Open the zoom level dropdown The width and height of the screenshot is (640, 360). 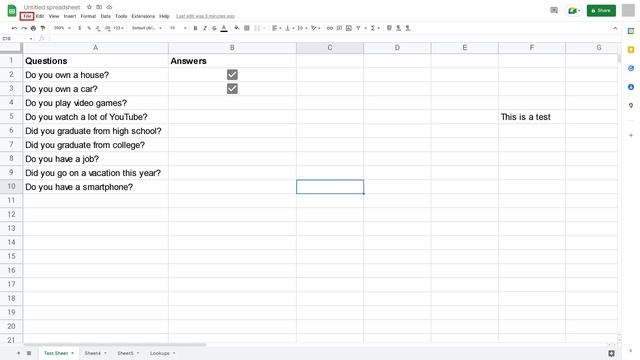(x=62, y=28)
